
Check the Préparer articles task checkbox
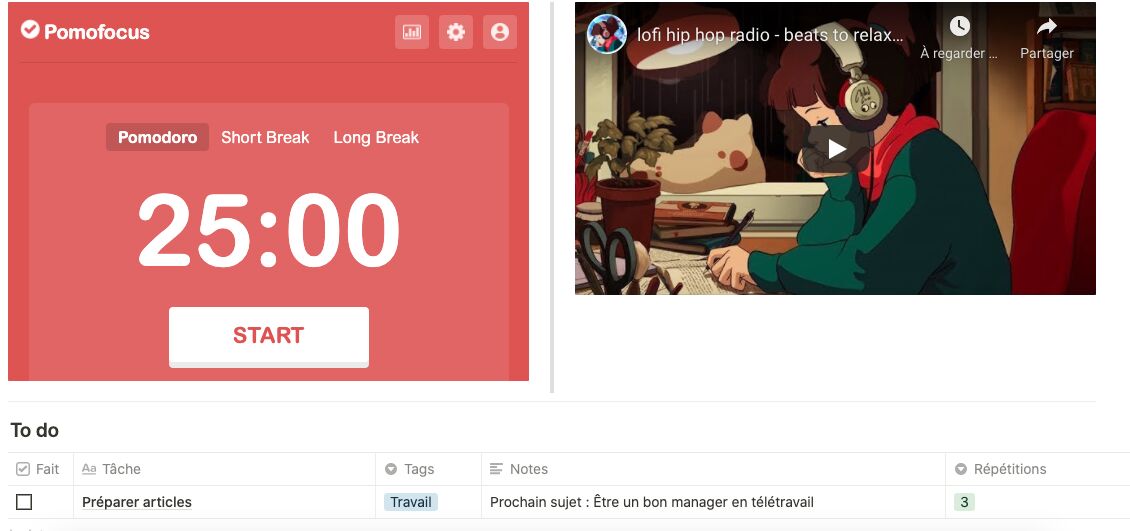[x=24, y=501]
